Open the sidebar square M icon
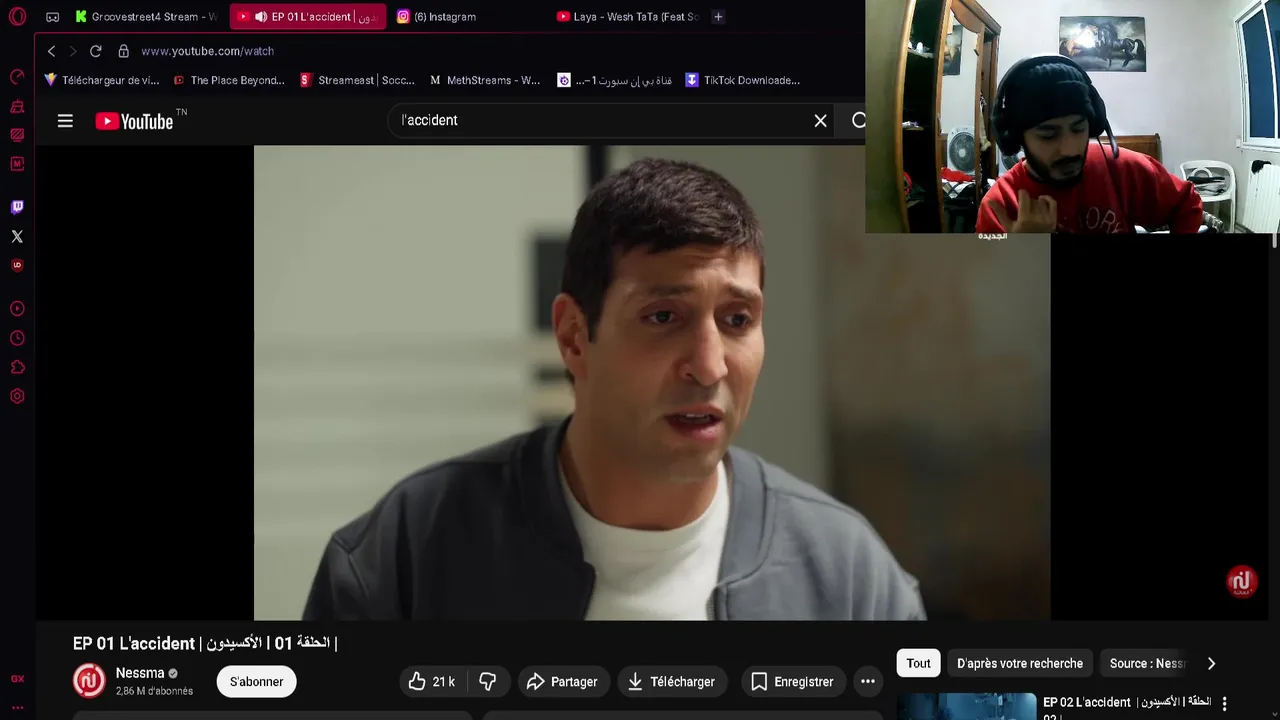 click(x=17, y=163)
